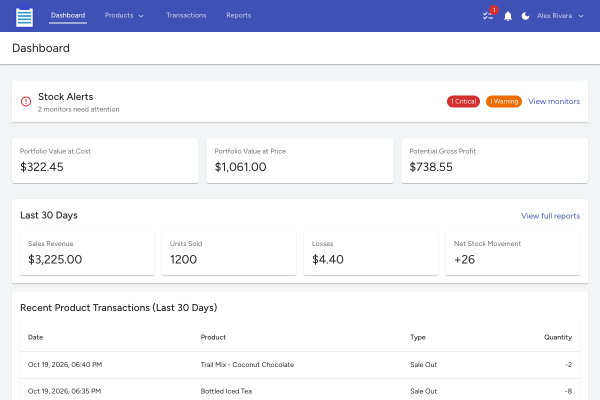Click the $3,225.00 Sales Revenue value
This screenshot has height=400, width=600.
(x=55, y=260)
